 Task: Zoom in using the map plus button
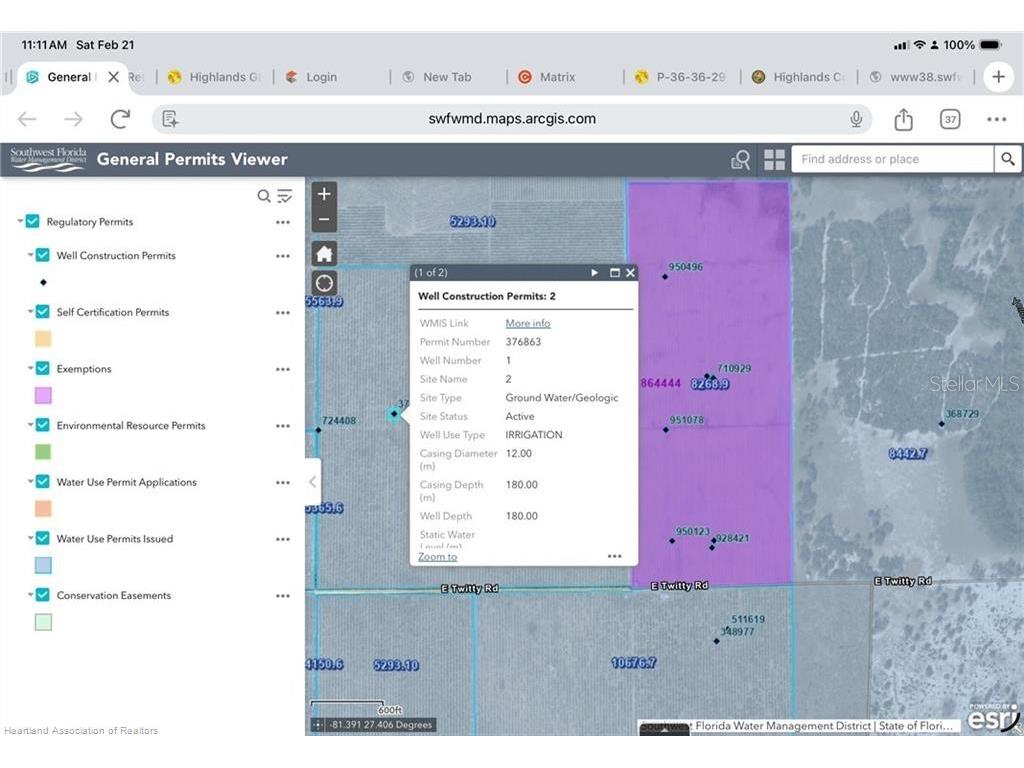[x=324, y=194]
